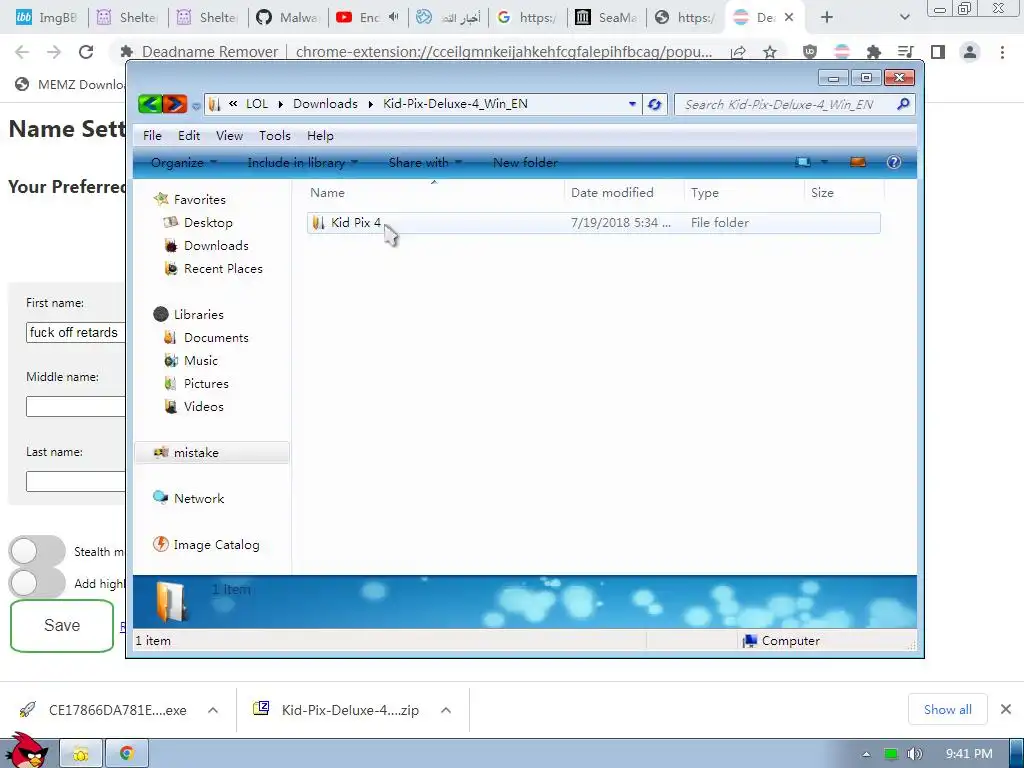Click Middle name input field
Screen dimensions: 1024x768
click(x=76, y=406)
